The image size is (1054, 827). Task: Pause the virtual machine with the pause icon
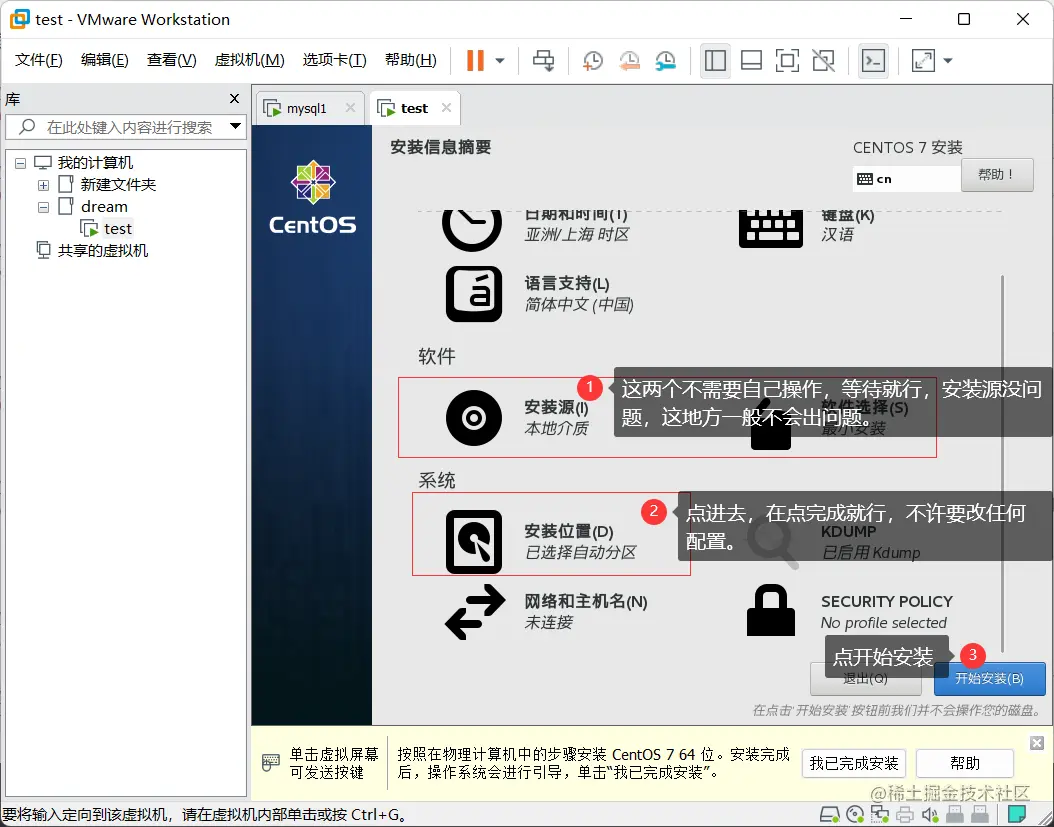(x=475, y=61)
